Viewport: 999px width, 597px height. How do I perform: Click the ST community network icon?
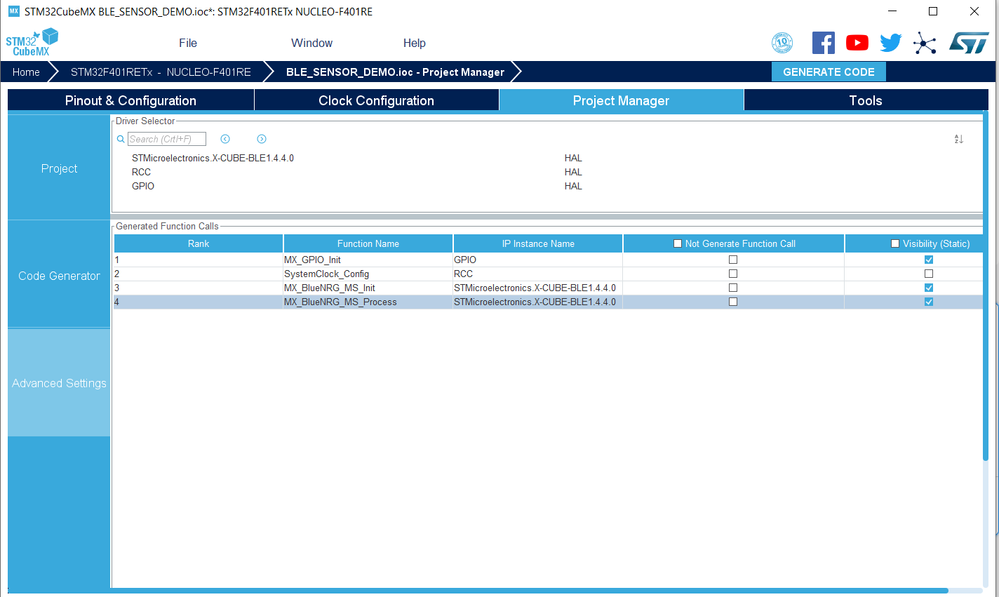click(924, 43)
